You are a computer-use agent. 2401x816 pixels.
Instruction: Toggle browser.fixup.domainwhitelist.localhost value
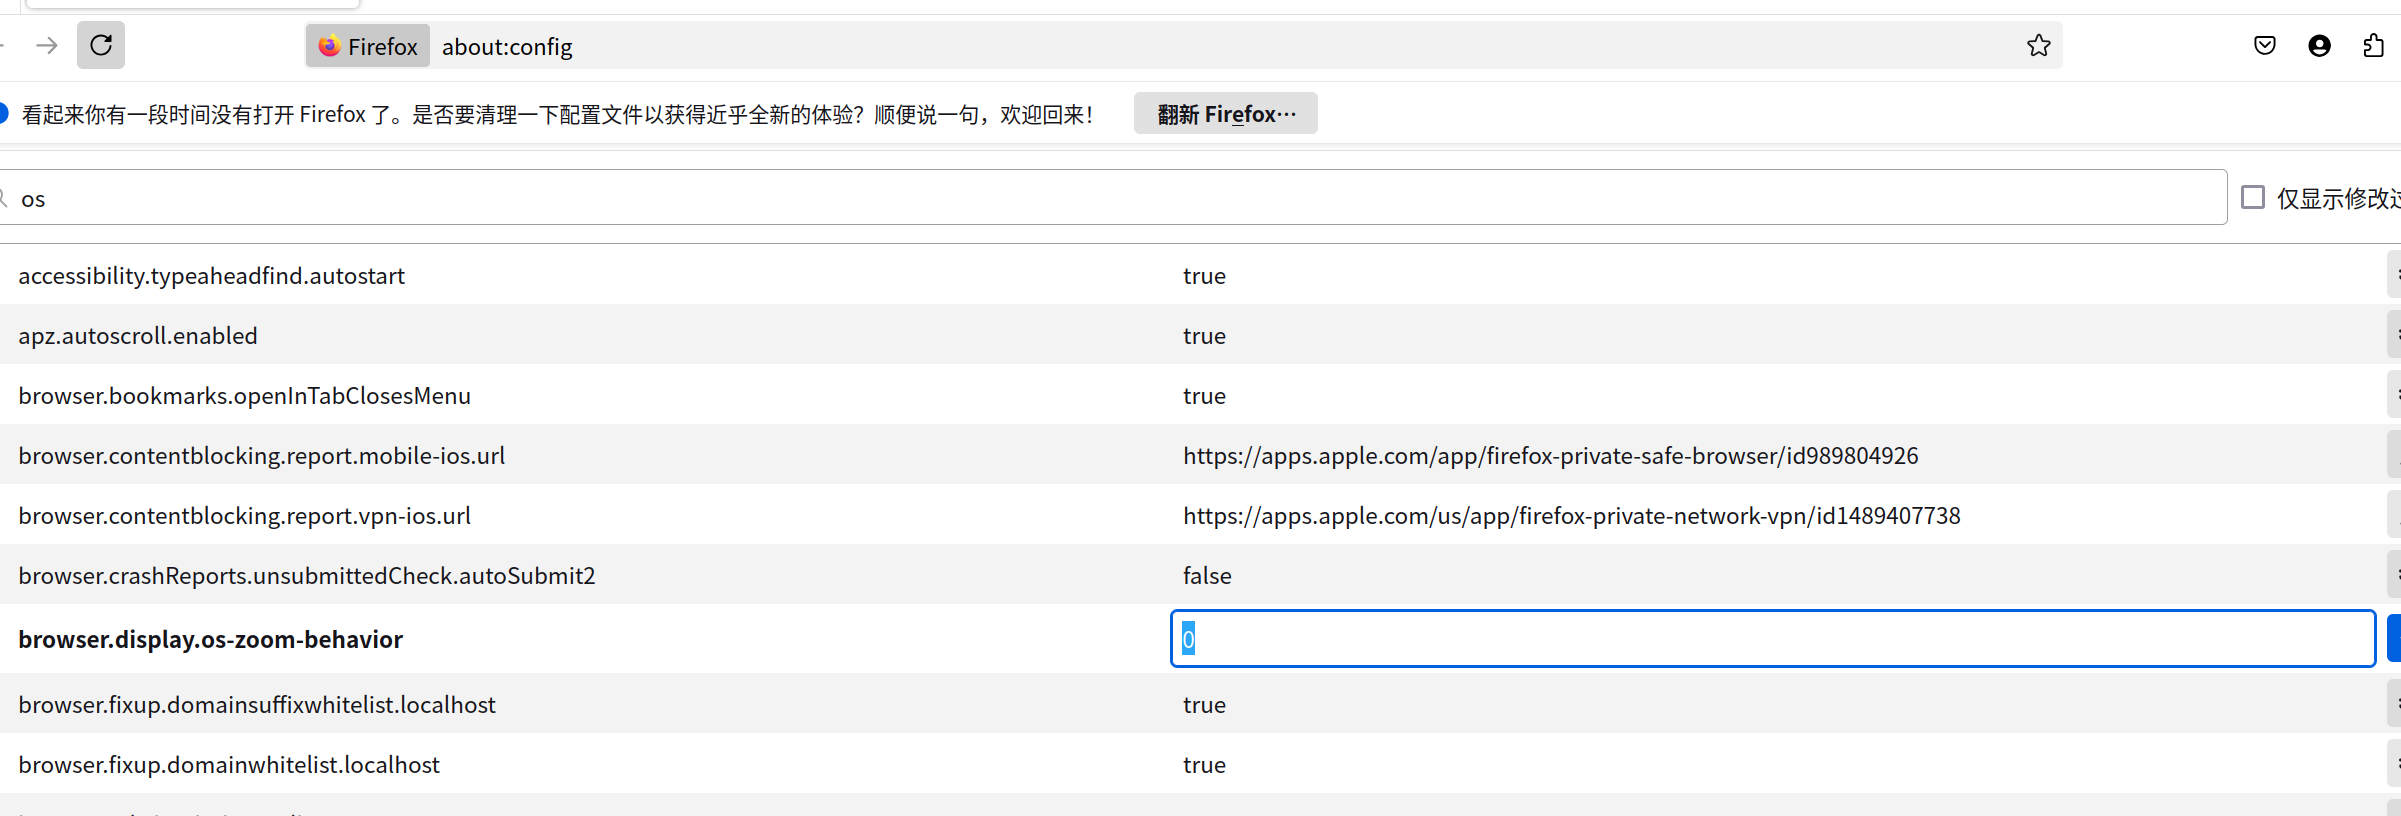[x=2394, y=764]
